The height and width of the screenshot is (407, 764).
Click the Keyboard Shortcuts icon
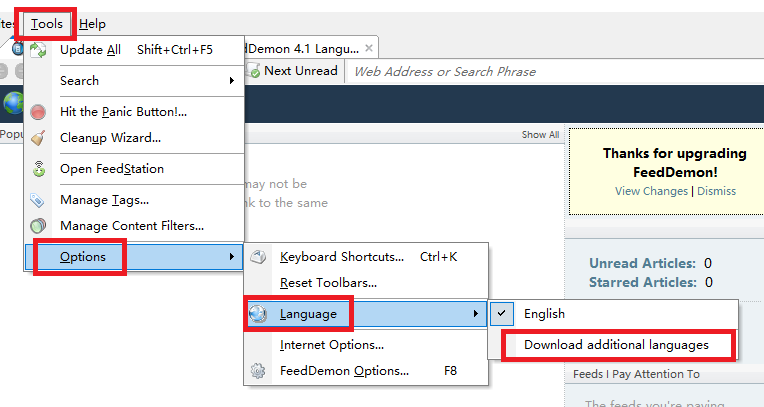point(259,257)
